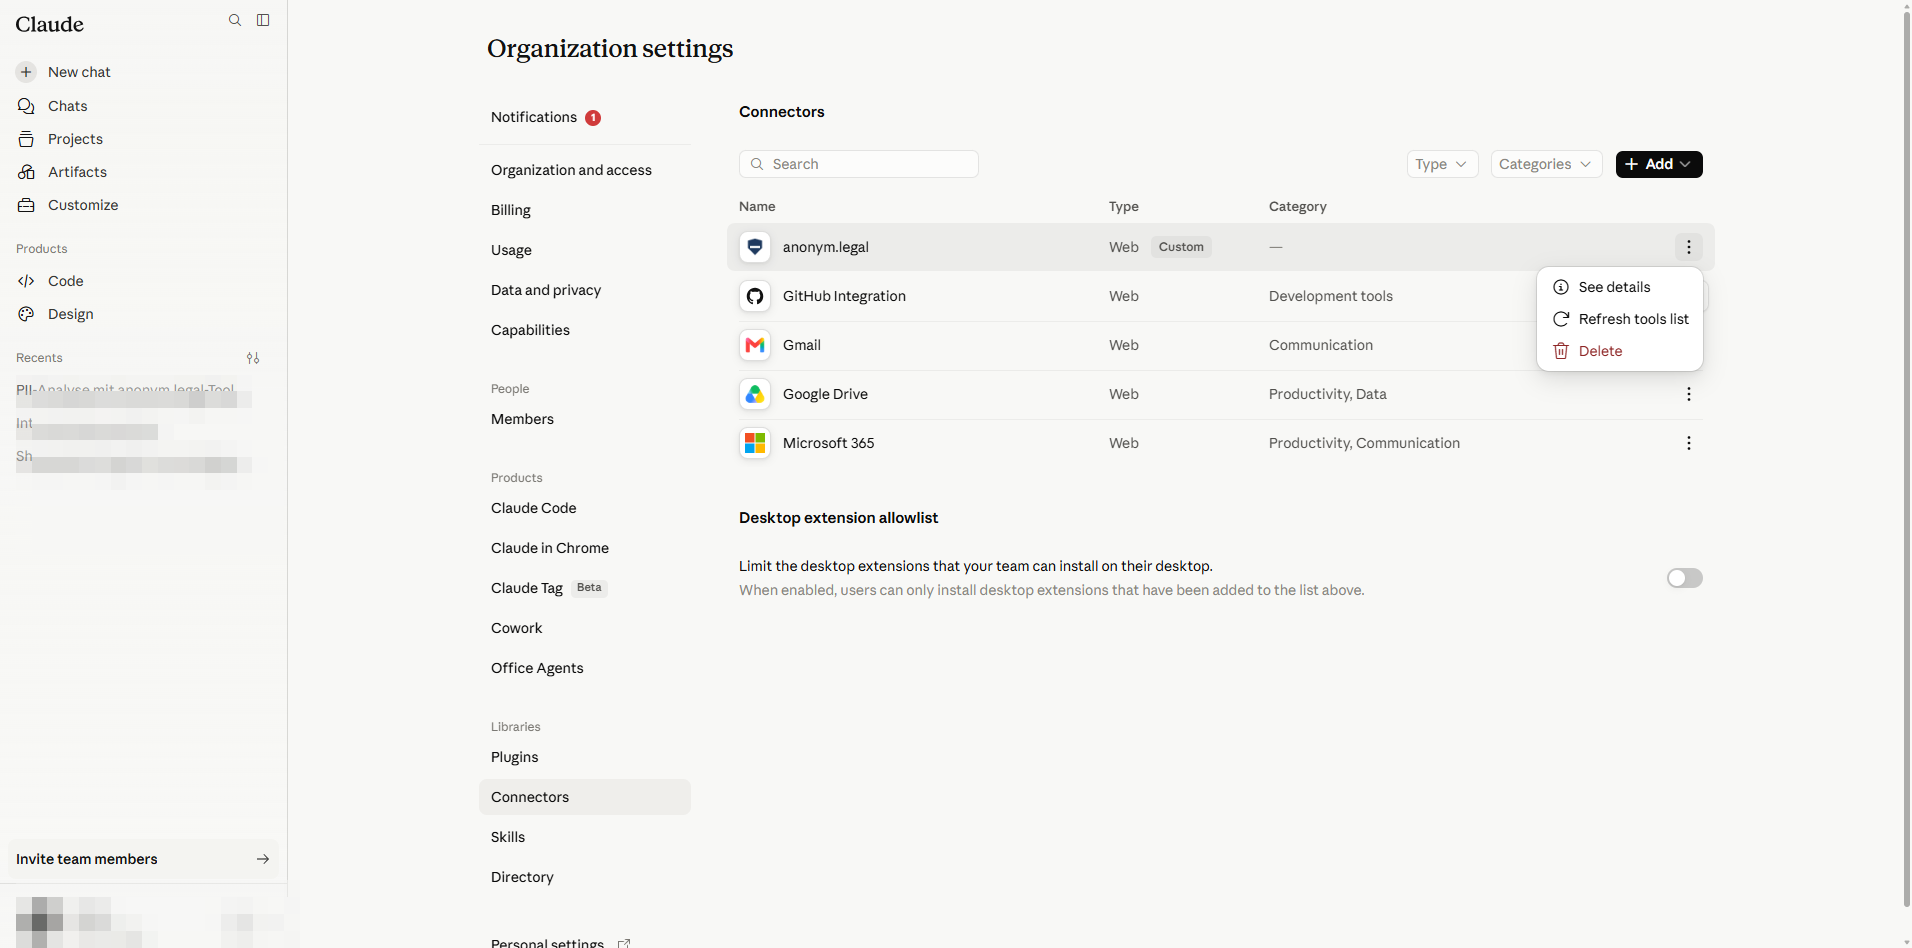1912x948 pixels.
Task: Click the Recents filter icon
Action: point(253,358)
